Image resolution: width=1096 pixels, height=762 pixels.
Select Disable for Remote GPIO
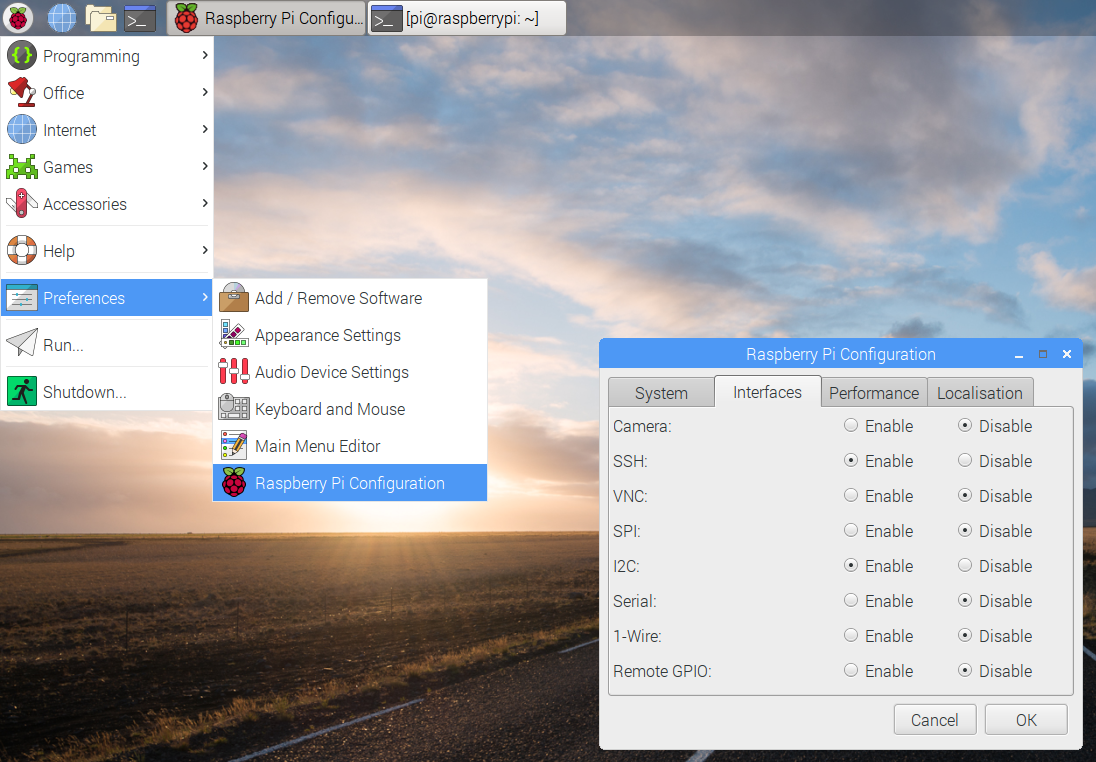[x=965, y=670]
